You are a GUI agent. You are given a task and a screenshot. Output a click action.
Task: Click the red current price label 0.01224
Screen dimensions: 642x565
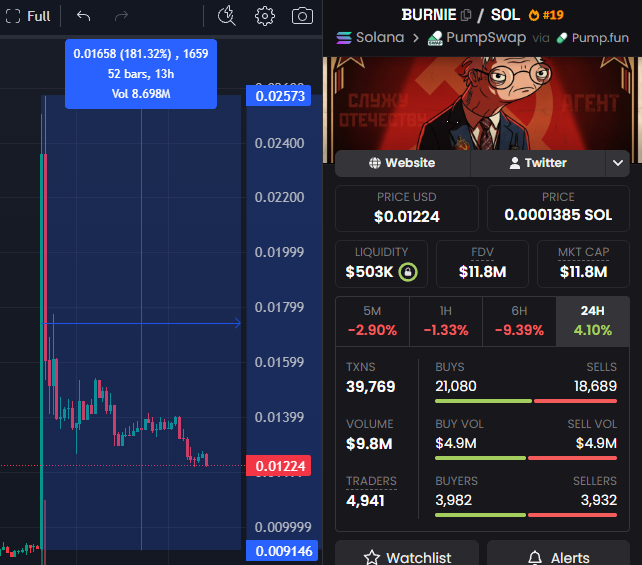coord(278,466)
